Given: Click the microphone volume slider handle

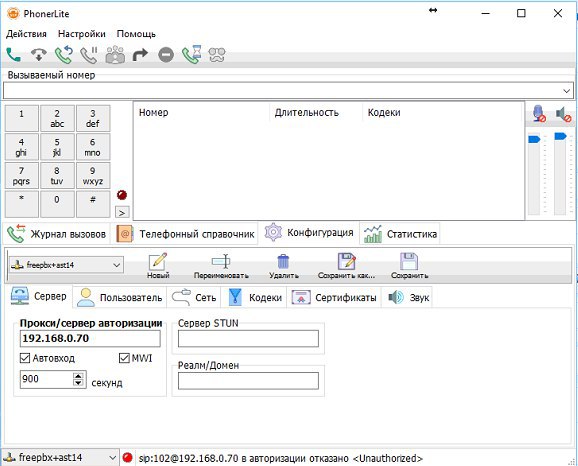Looking at the screenshot, I should coord(535,139).
